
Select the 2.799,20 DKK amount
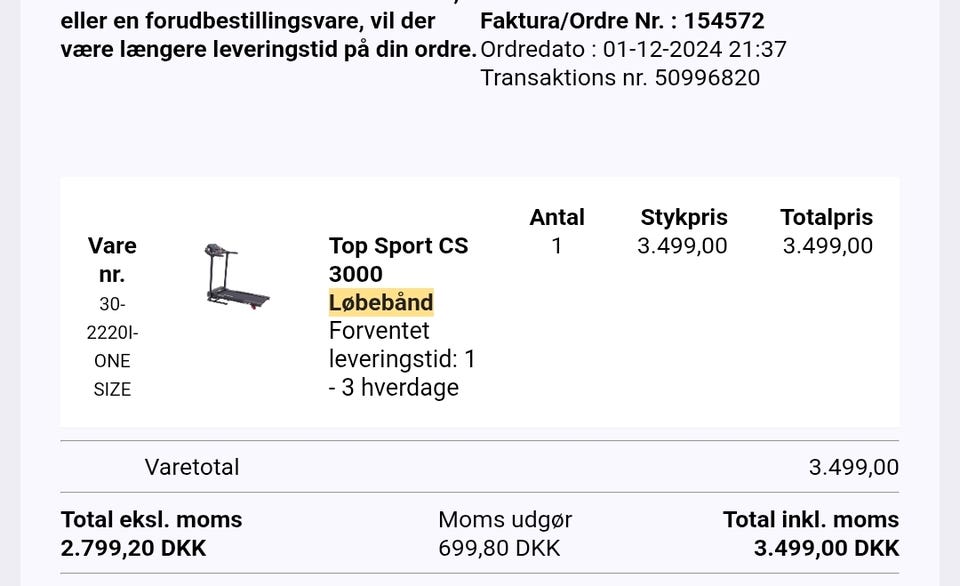point(133,548)
